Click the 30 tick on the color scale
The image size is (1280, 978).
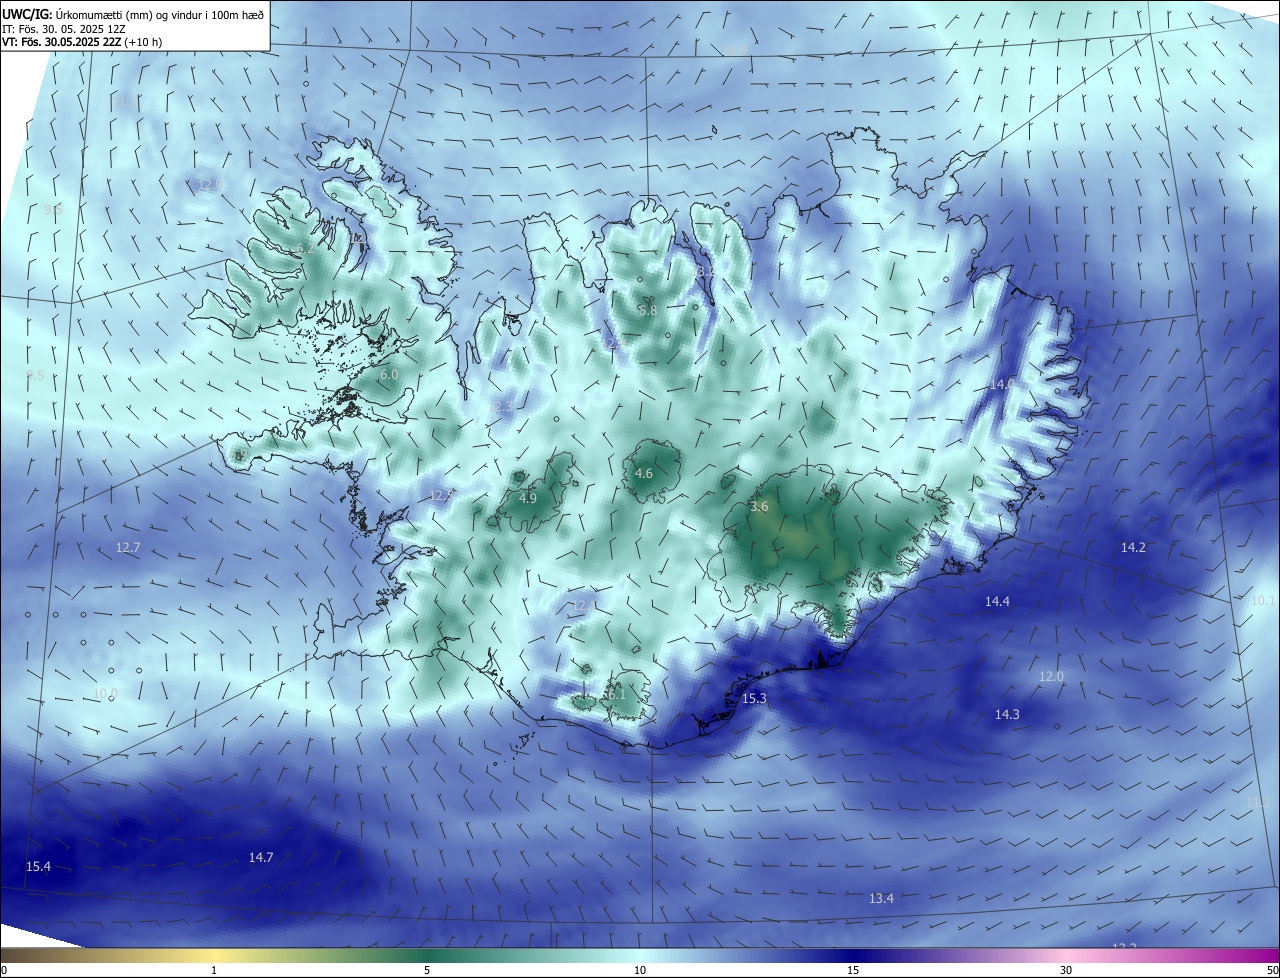pos(1066,970)
